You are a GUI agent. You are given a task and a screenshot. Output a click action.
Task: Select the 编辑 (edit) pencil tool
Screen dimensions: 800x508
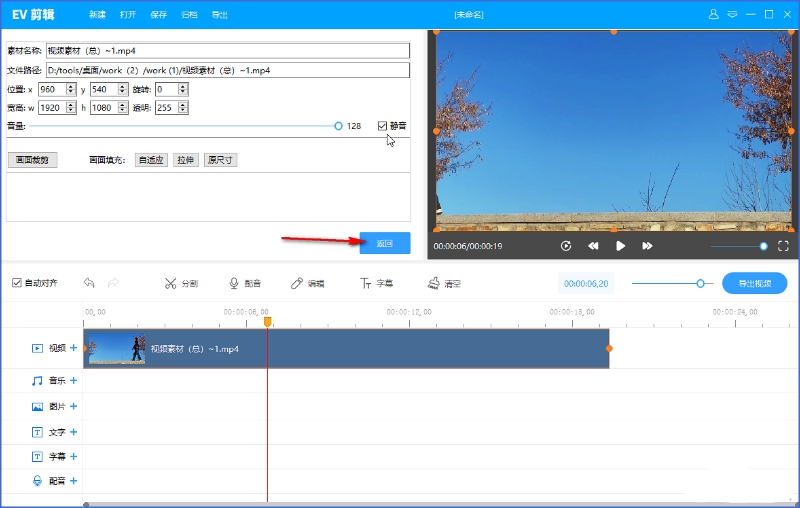[x=307, y=283]
